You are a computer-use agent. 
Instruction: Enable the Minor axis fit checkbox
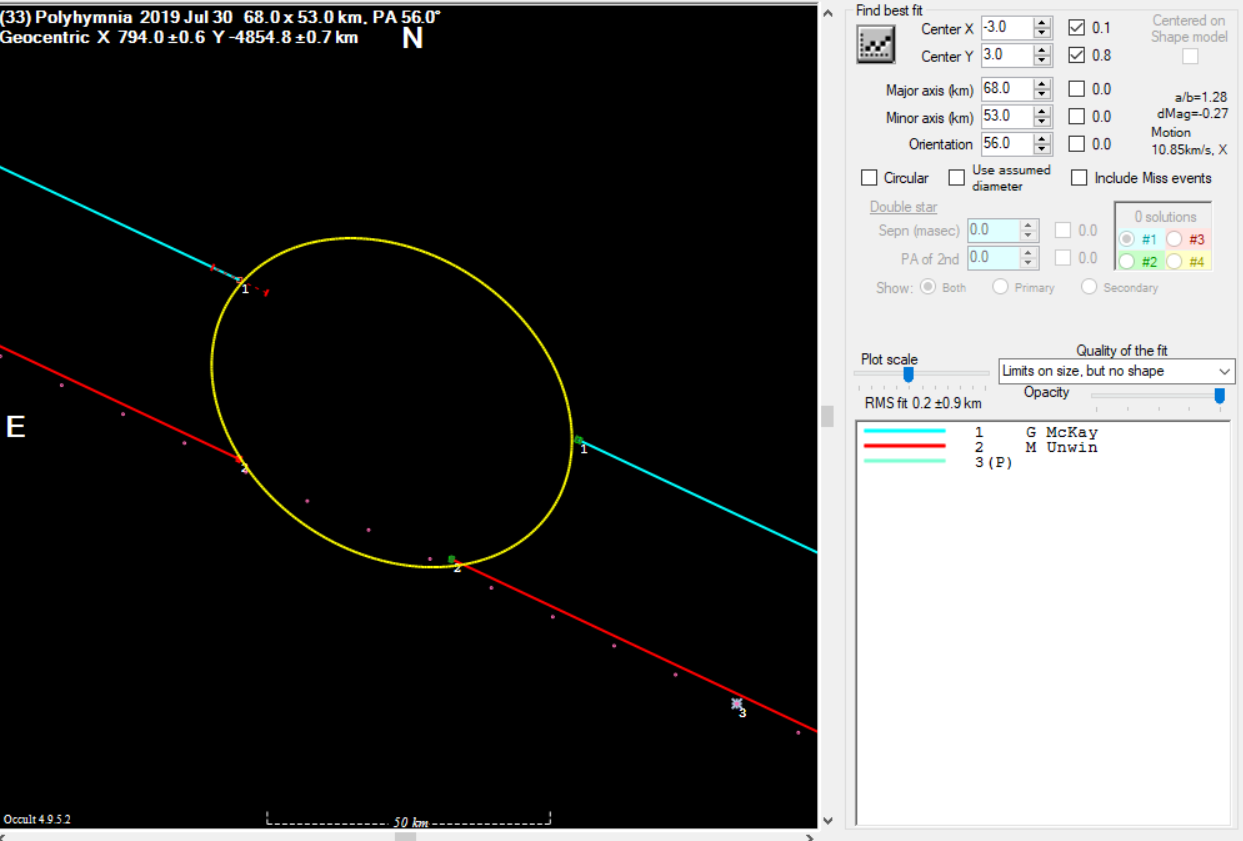(1076, 117)
